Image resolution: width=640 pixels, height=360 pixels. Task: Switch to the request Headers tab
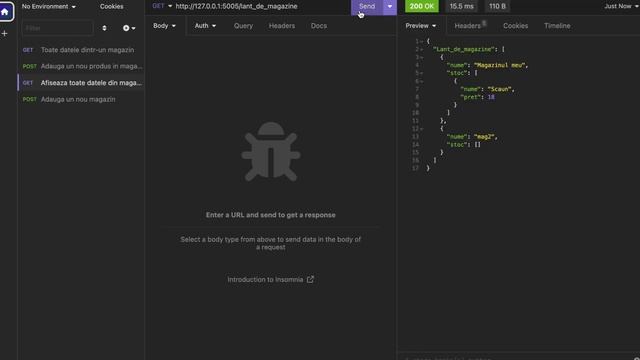[x=282, y=26]
